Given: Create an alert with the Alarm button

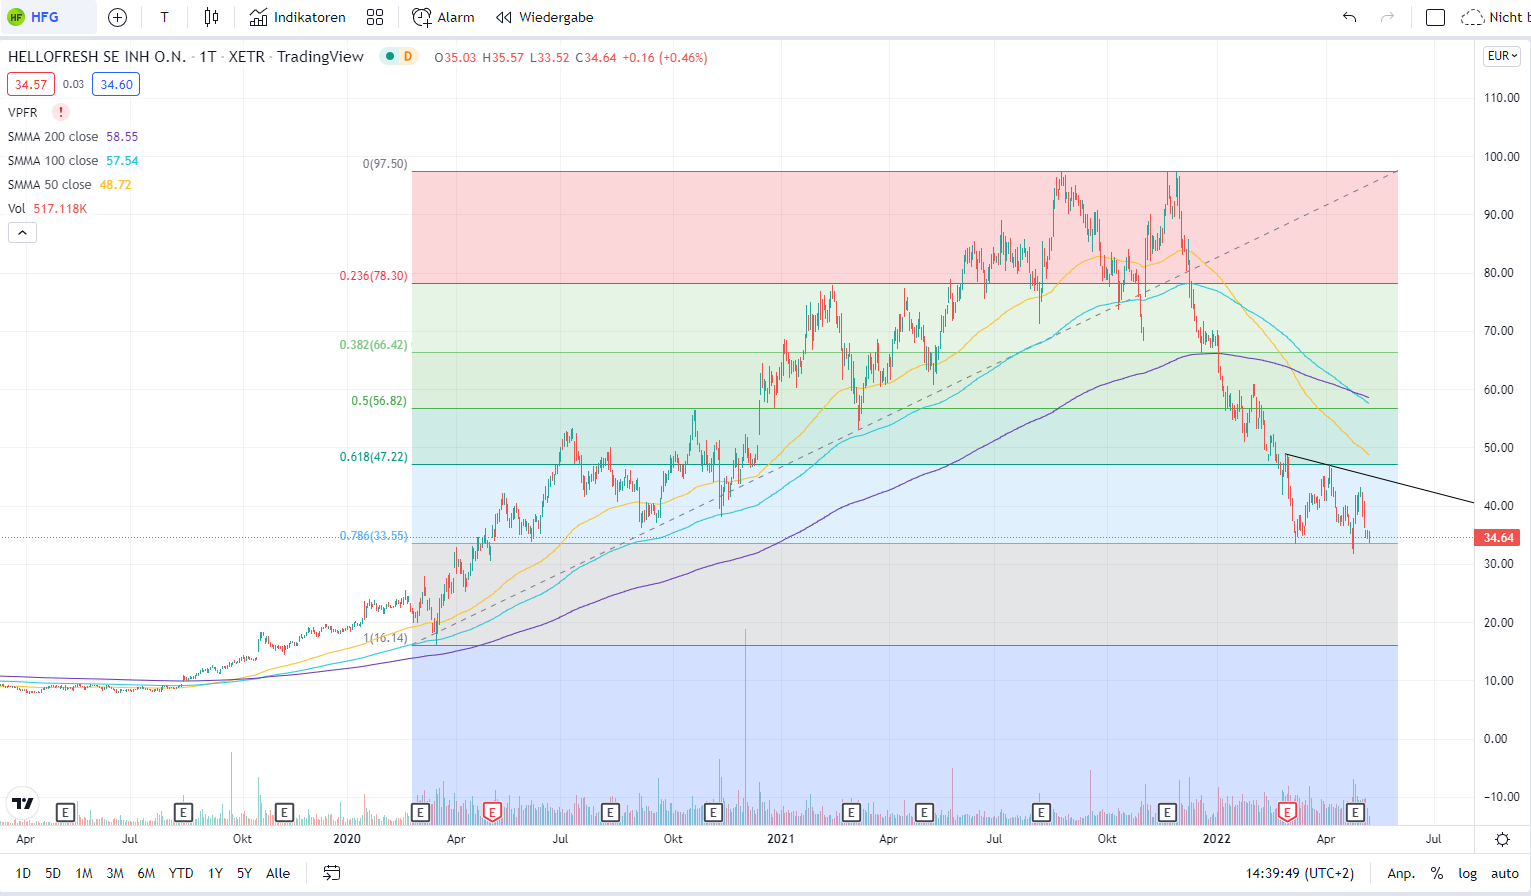Looking at the screenshot, I should [x=443, y=17].
